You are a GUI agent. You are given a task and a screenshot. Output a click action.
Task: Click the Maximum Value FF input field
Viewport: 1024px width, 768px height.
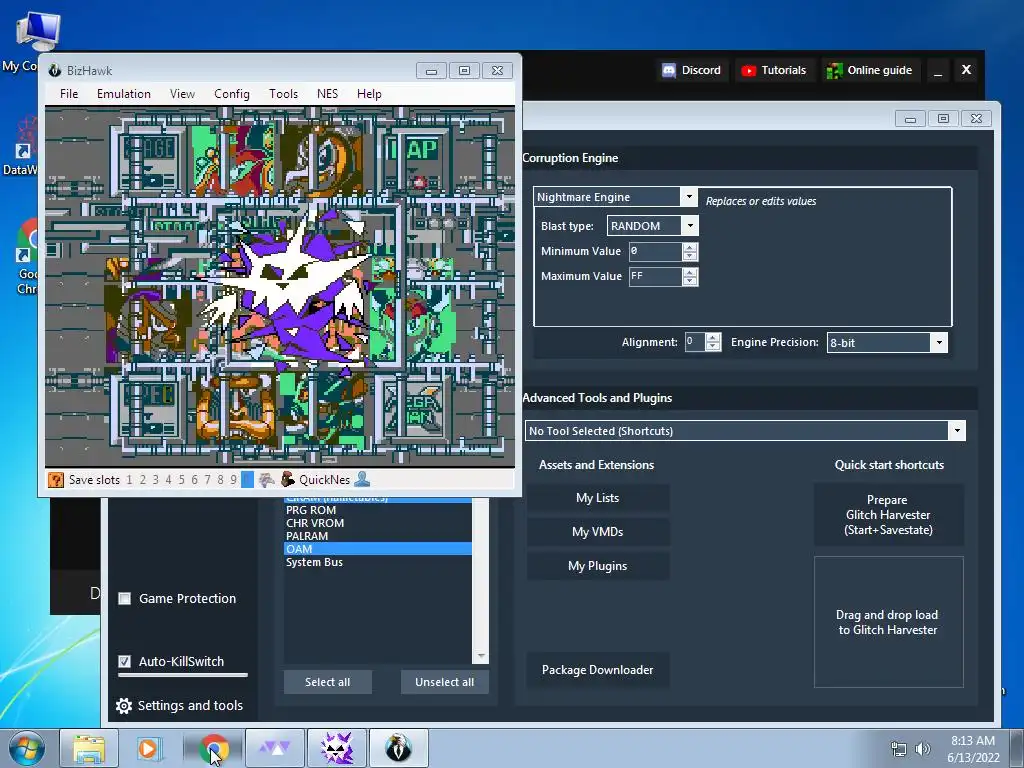[656, 277]
